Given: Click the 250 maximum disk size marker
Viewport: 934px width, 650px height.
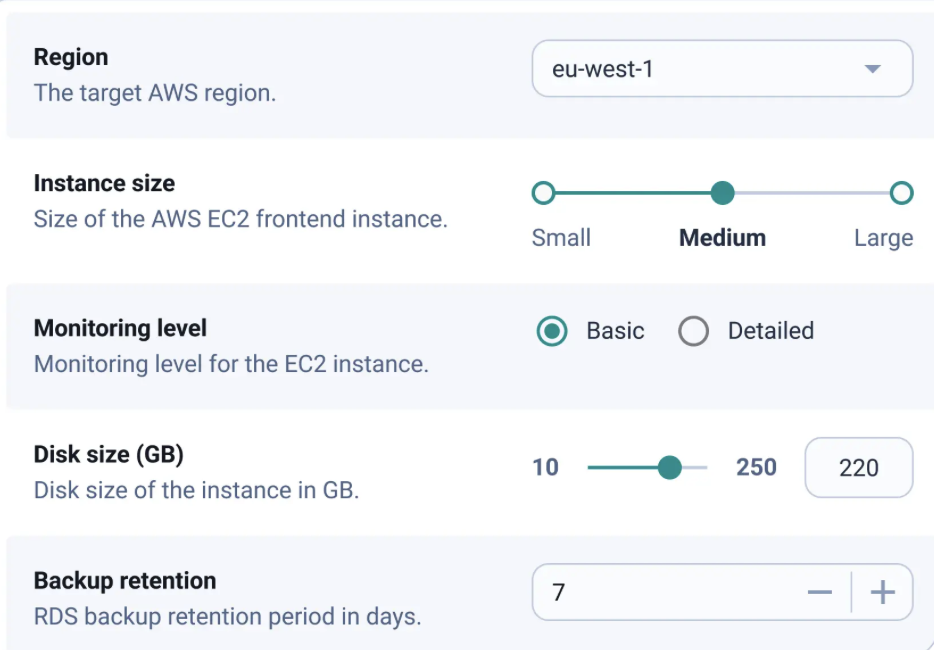Looking at the screenshot, I should (755, 467).
